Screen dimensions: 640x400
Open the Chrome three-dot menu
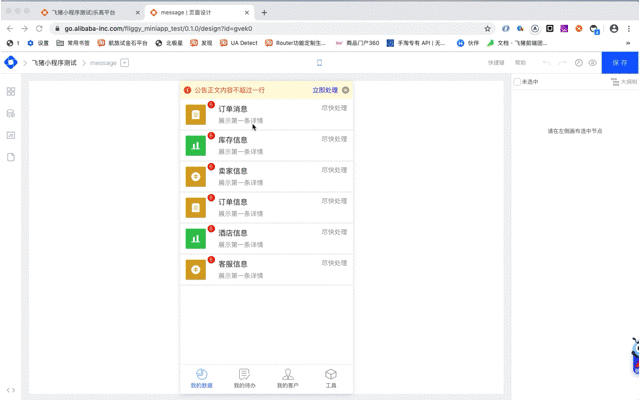tap(629, 29)
